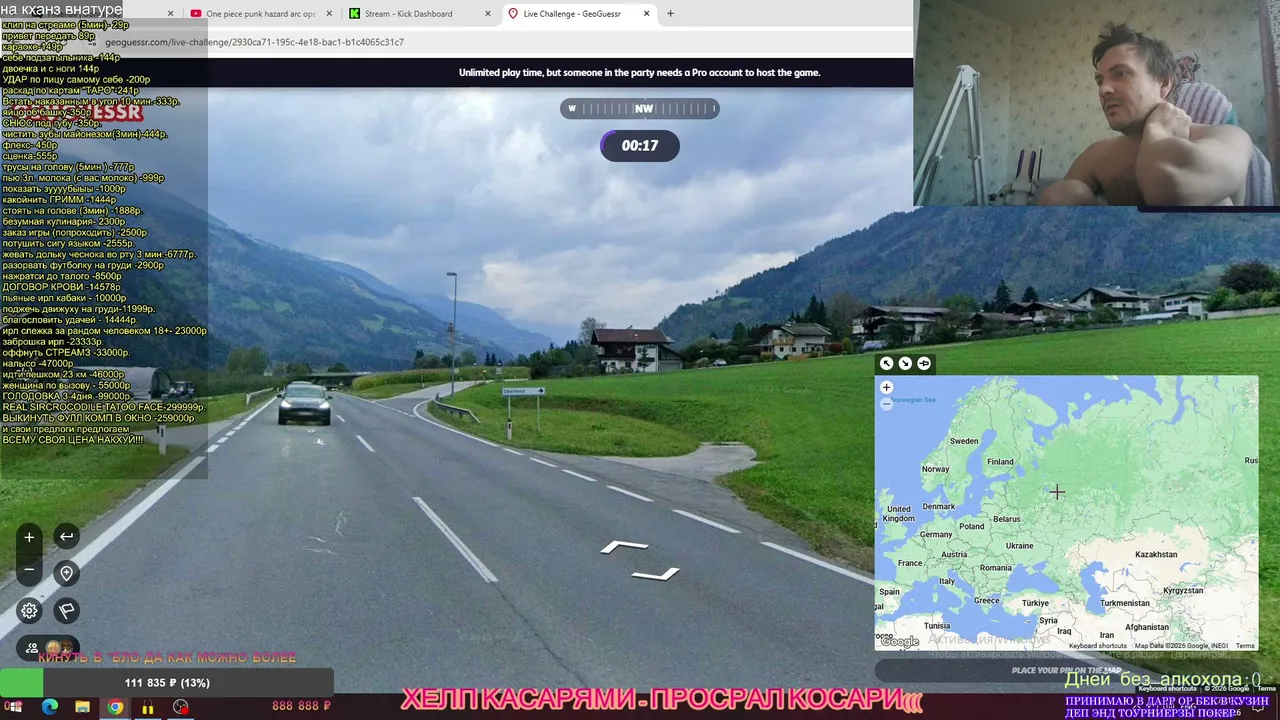Toggle the sticky pin on the guess map
The image size is (1280, 720).
924,363
